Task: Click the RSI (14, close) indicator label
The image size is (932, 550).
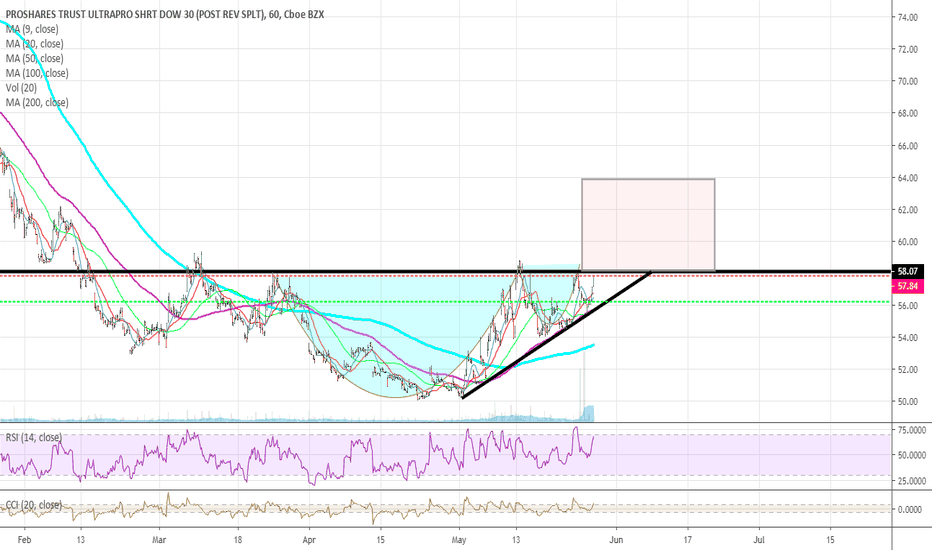Action: tap(33, 438)
